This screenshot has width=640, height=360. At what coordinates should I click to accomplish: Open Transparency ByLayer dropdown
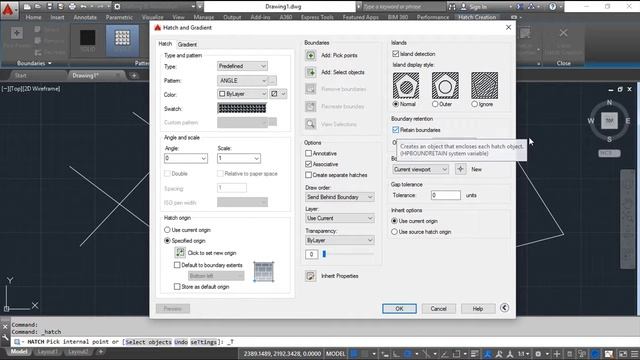(x=340, y=240)
